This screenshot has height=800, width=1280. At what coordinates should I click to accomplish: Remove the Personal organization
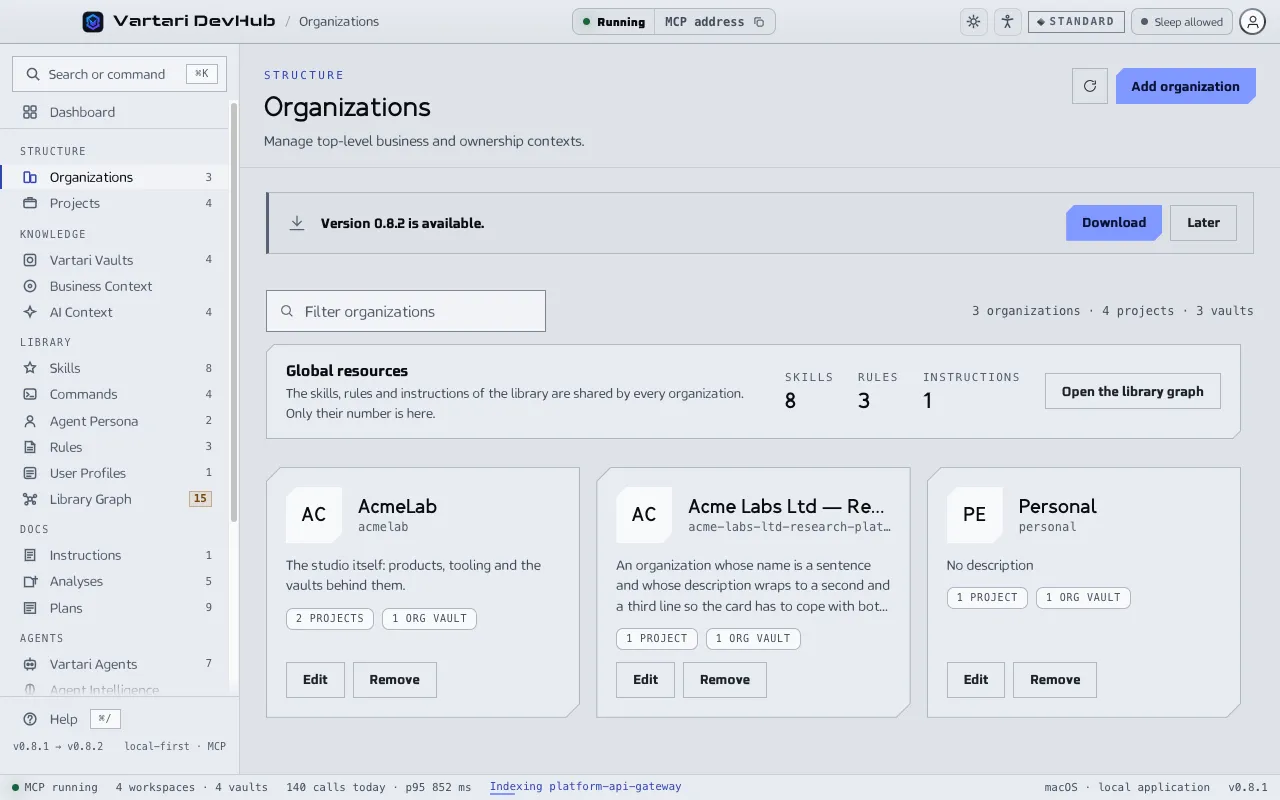[x=1055, y=680]
